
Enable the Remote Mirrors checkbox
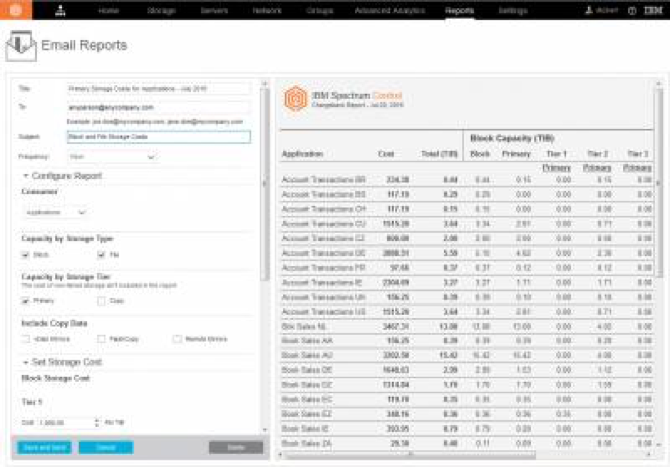tap(177, 339)
